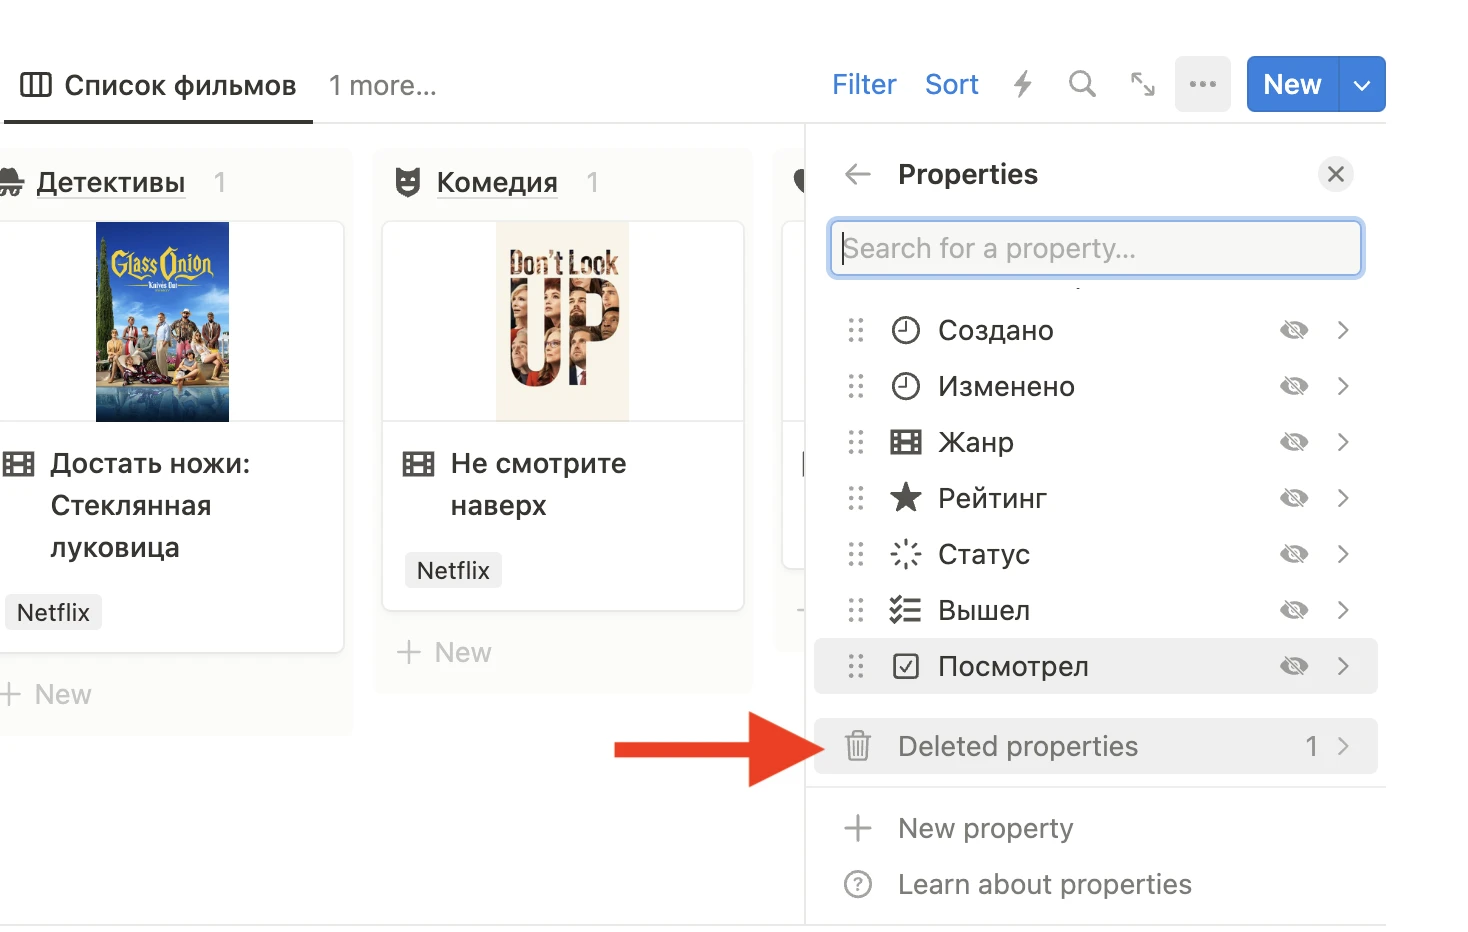Open Deleted properties list chevron
The height and width of the screenshot is (932, 1468).
coord(1343,746)
